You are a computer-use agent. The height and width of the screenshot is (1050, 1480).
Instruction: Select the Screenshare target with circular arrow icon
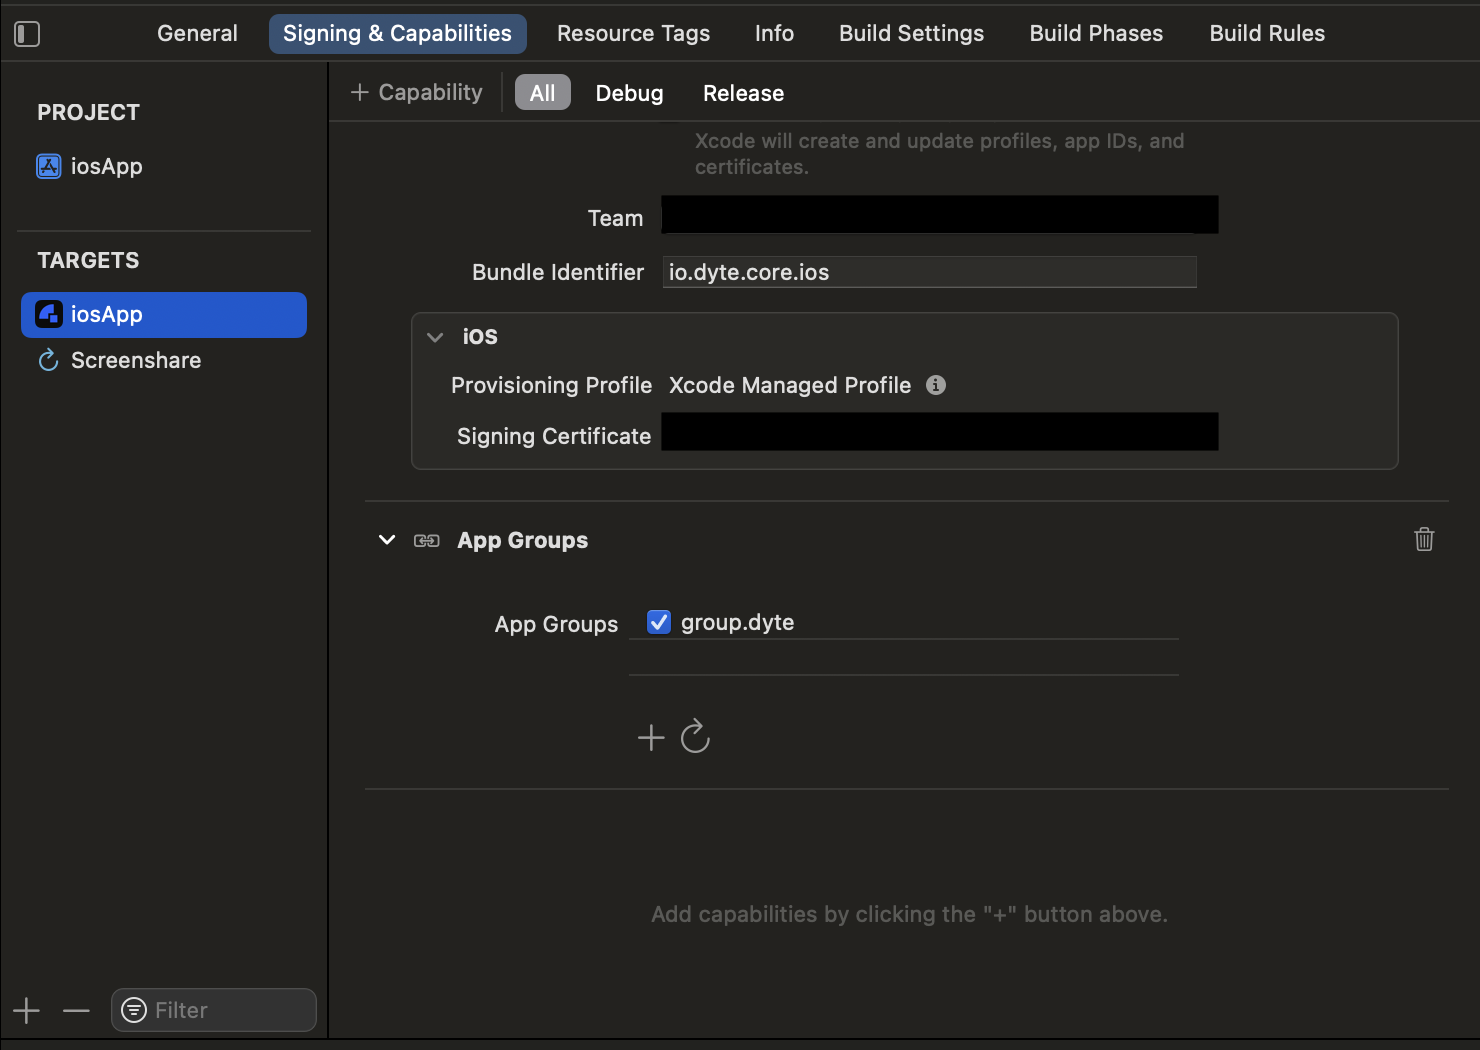pos(48,360)
